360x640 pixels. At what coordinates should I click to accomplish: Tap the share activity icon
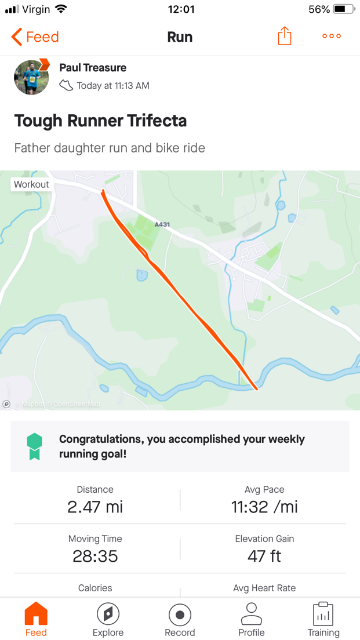point(284,36)
